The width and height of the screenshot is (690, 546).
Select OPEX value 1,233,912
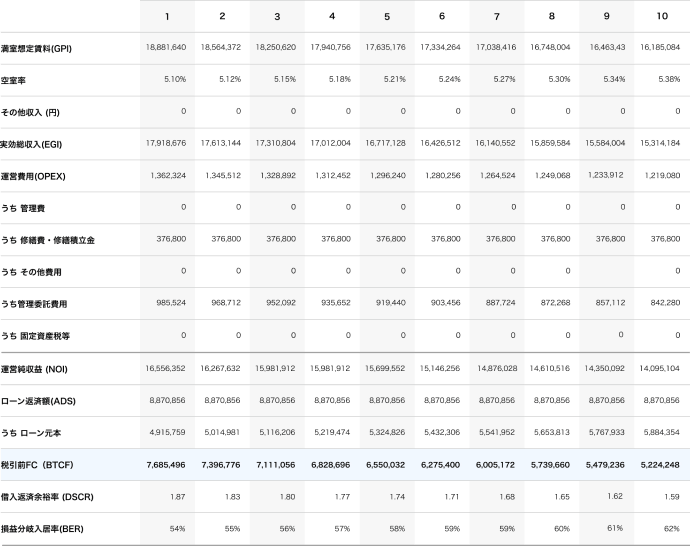pyautogui.click(x=606, y=175)
